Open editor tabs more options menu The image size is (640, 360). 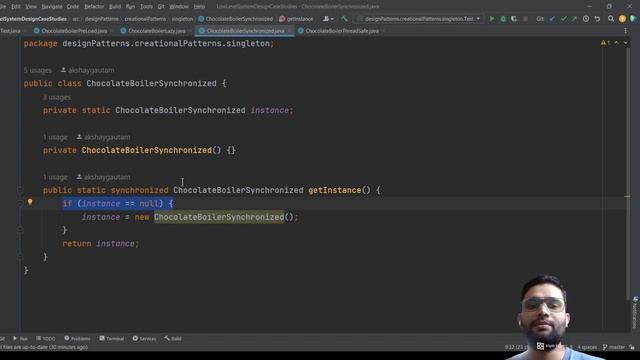click(625, 31)
